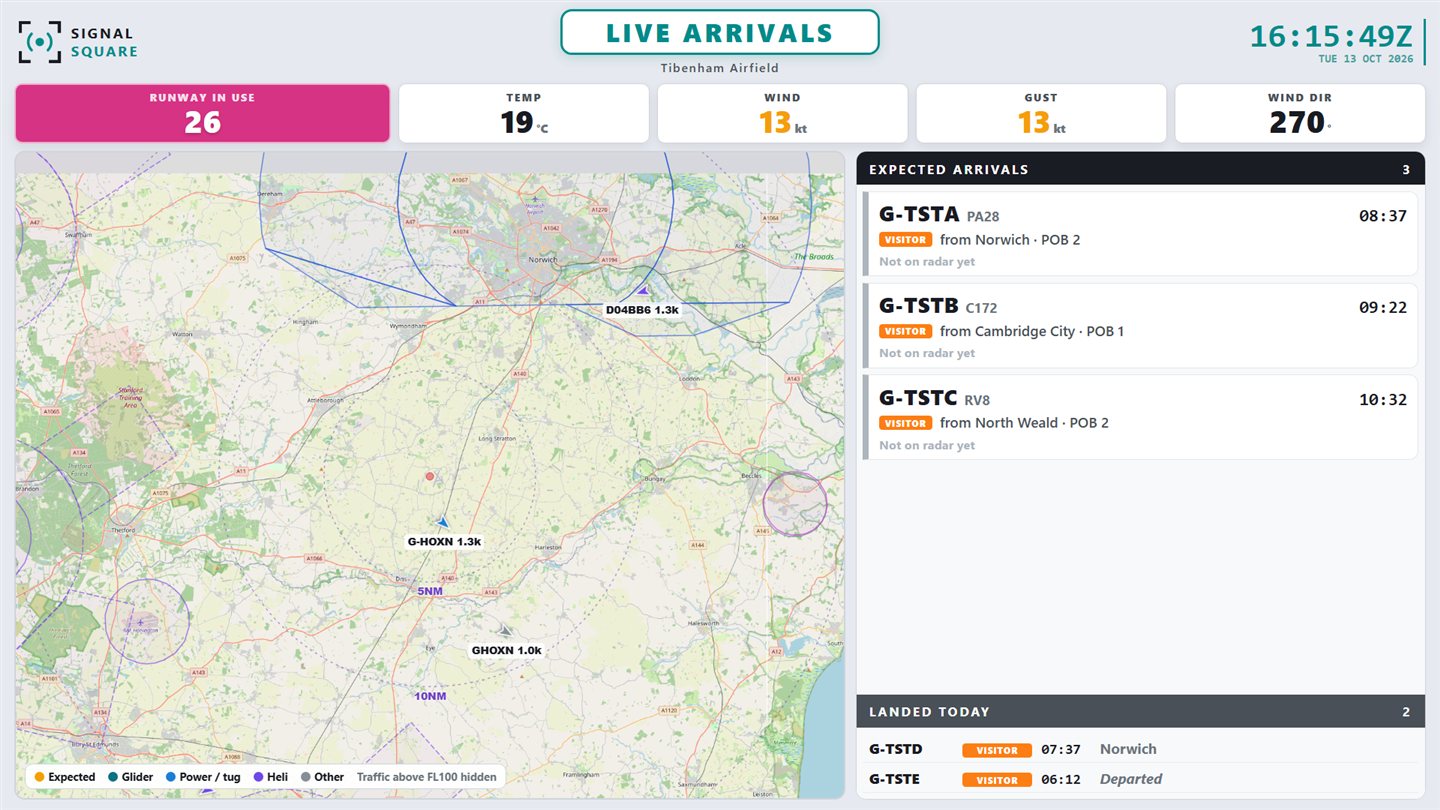This screenshot has width=1440, height=810.
Task: Click the red airfield dot on map
Action: [430, 476]
